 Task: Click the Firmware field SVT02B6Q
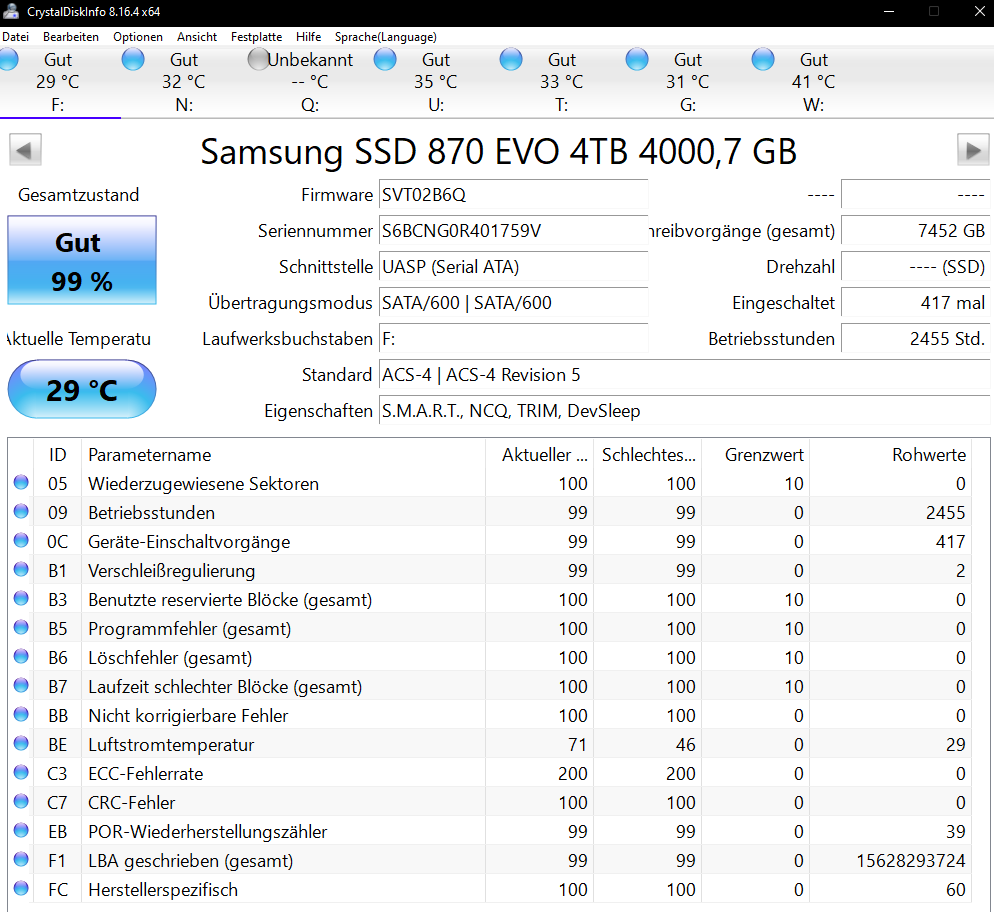[x=513, y=195]
